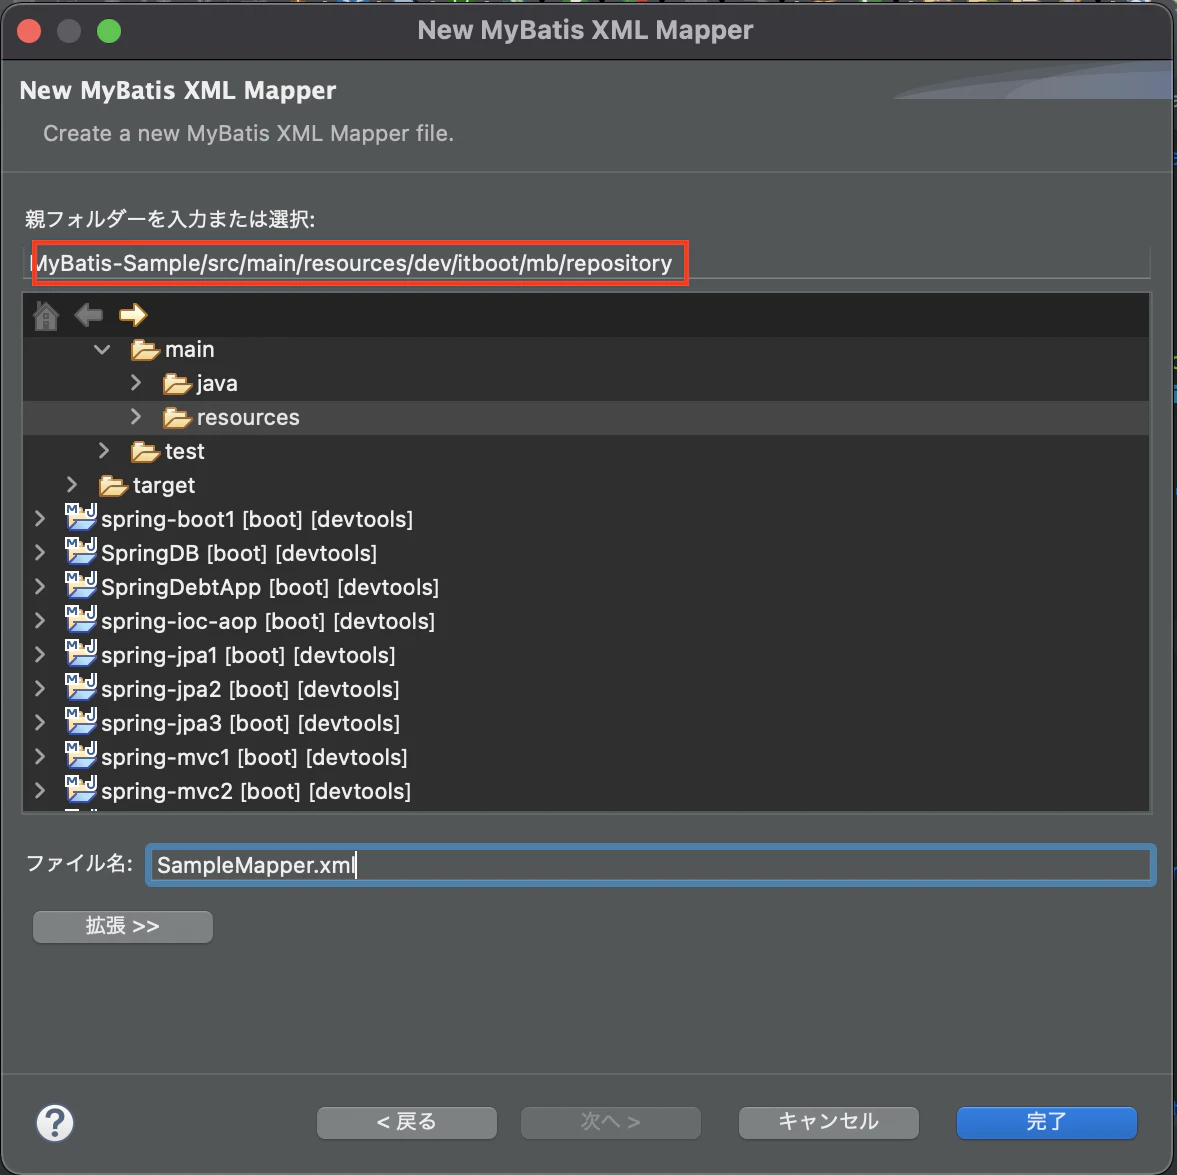Click the spring-jpa1 project icon
The width and height of the screenshot is (1177, 1175).
(80, 654)
